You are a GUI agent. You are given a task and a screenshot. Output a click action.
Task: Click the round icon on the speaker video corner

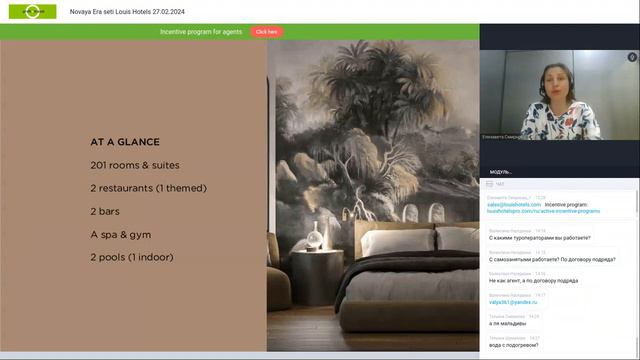[632, 57]
